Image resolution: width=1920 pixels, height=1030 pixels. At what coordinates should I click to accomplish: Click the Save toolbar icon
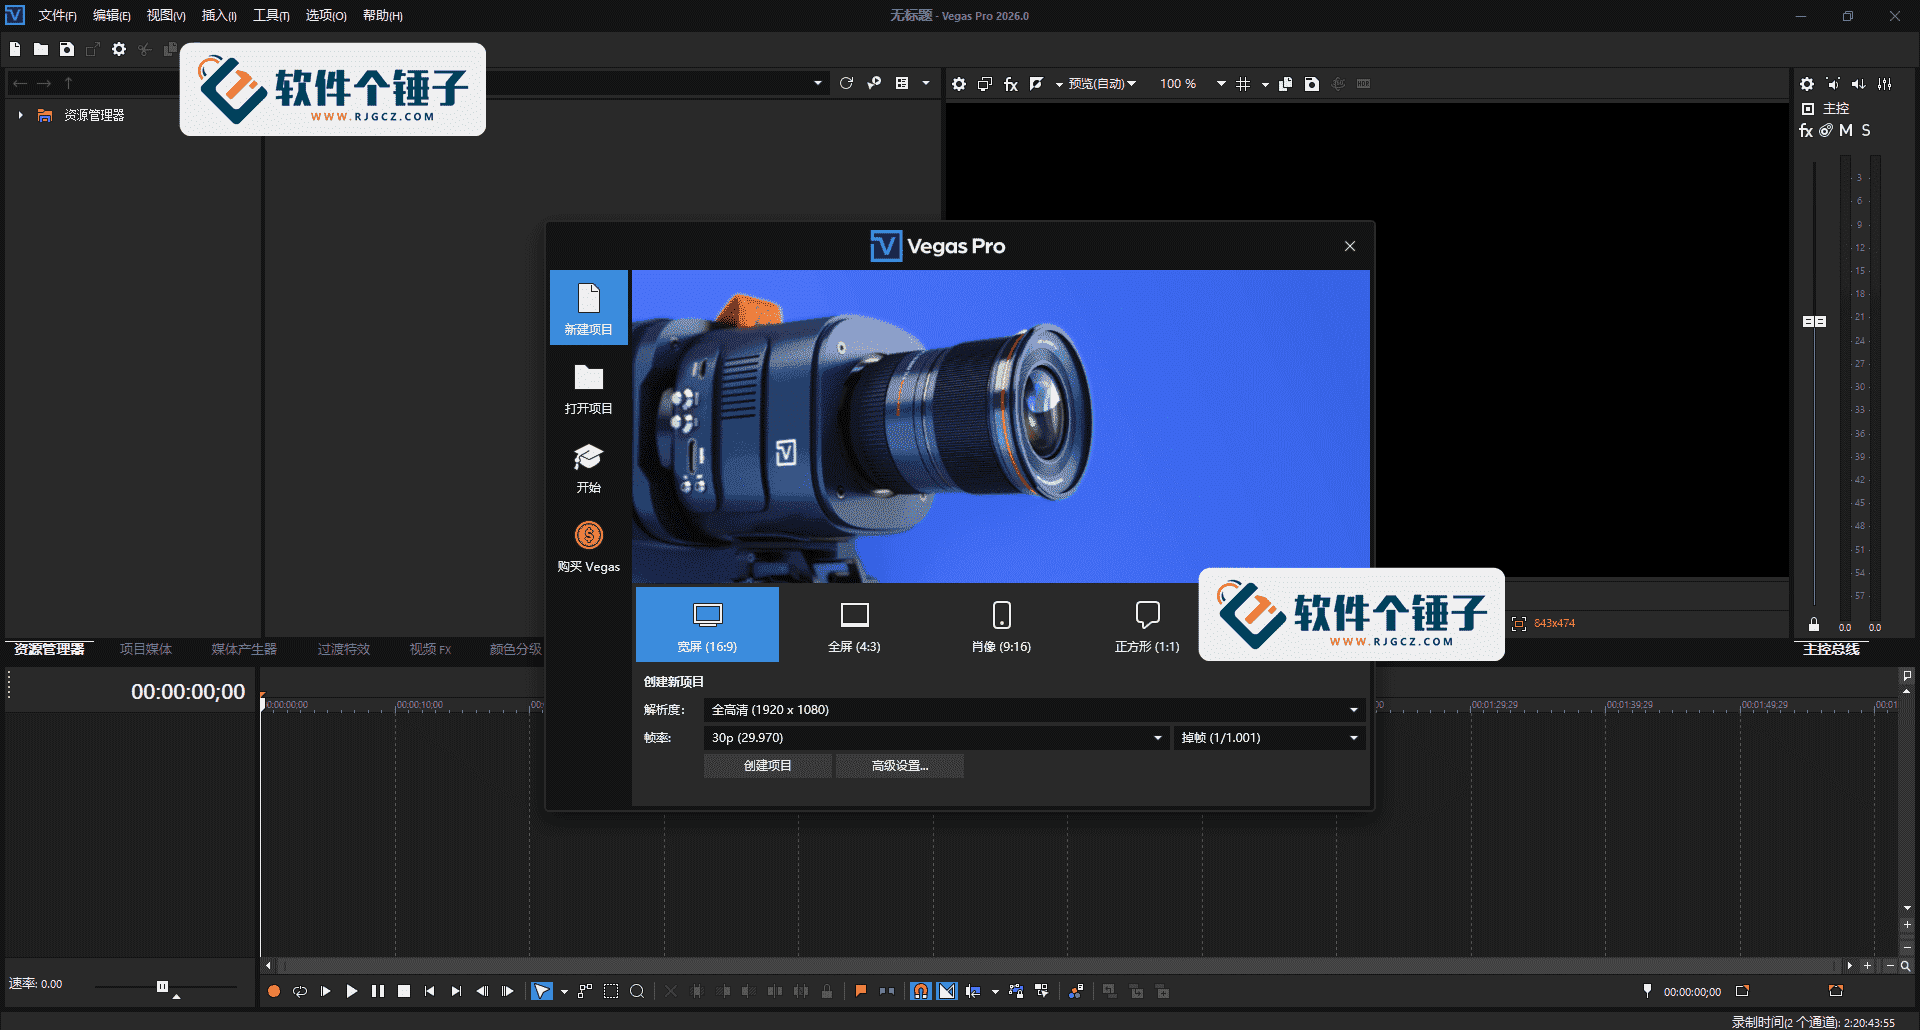click(x=67, y=49)
